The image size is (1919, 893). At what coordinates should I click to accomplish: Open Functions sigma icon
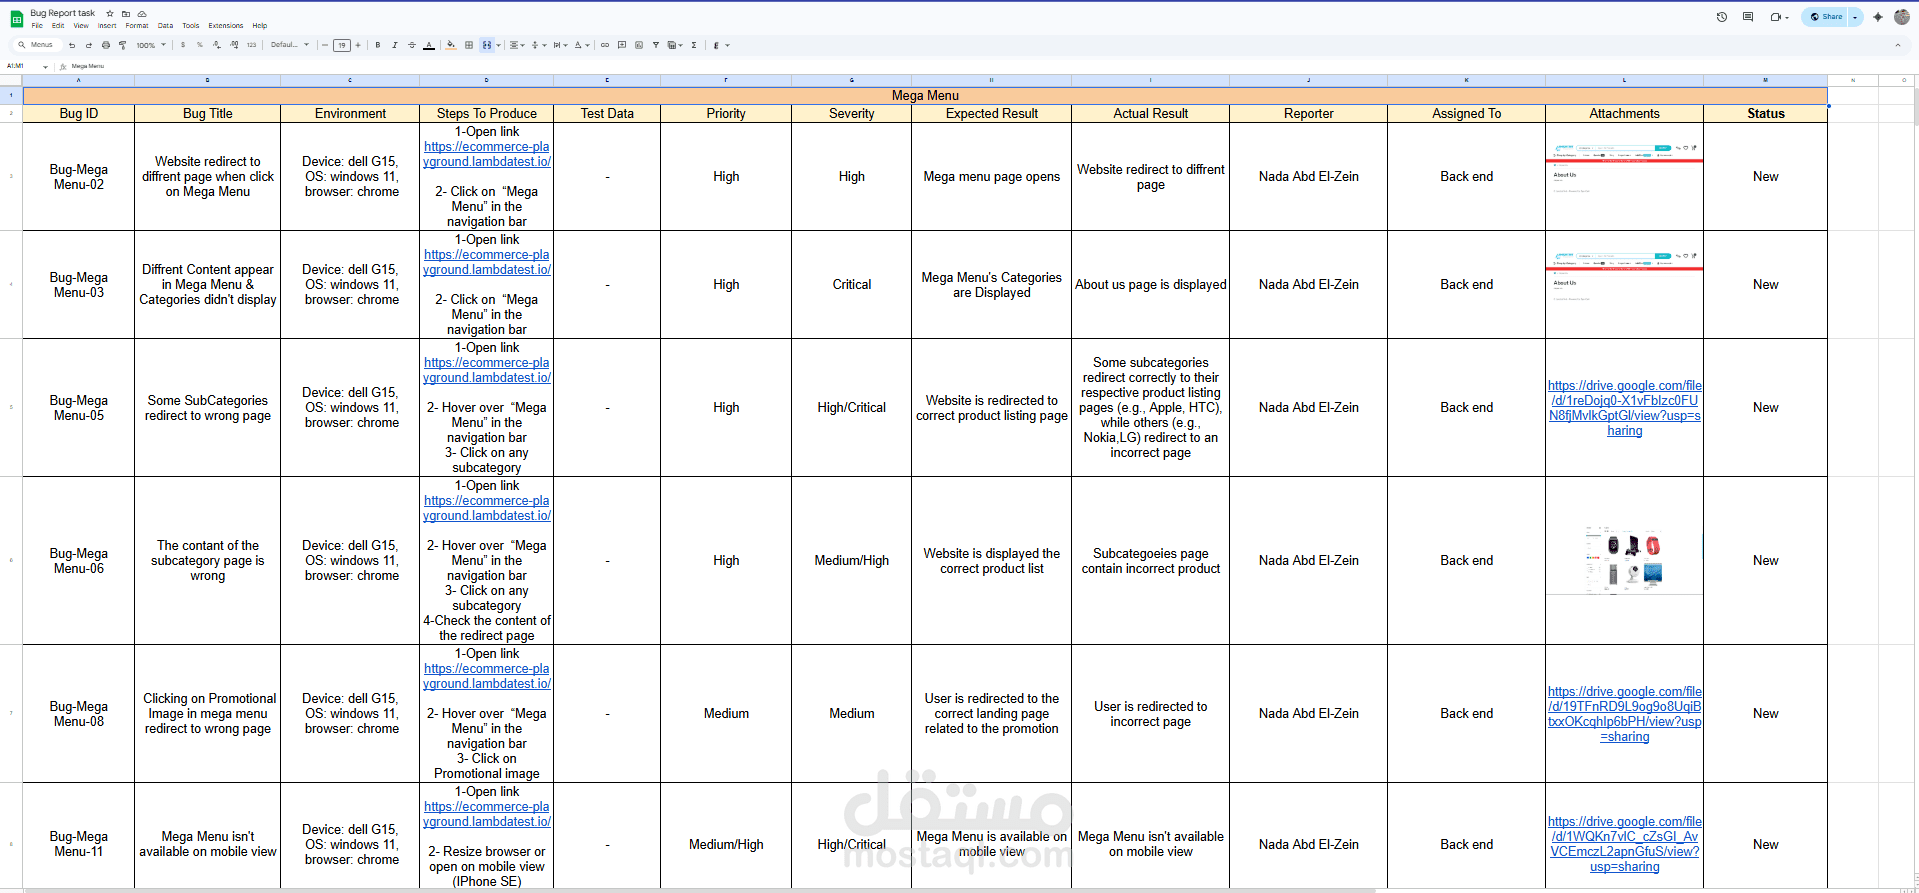click(x=694, y=45)
